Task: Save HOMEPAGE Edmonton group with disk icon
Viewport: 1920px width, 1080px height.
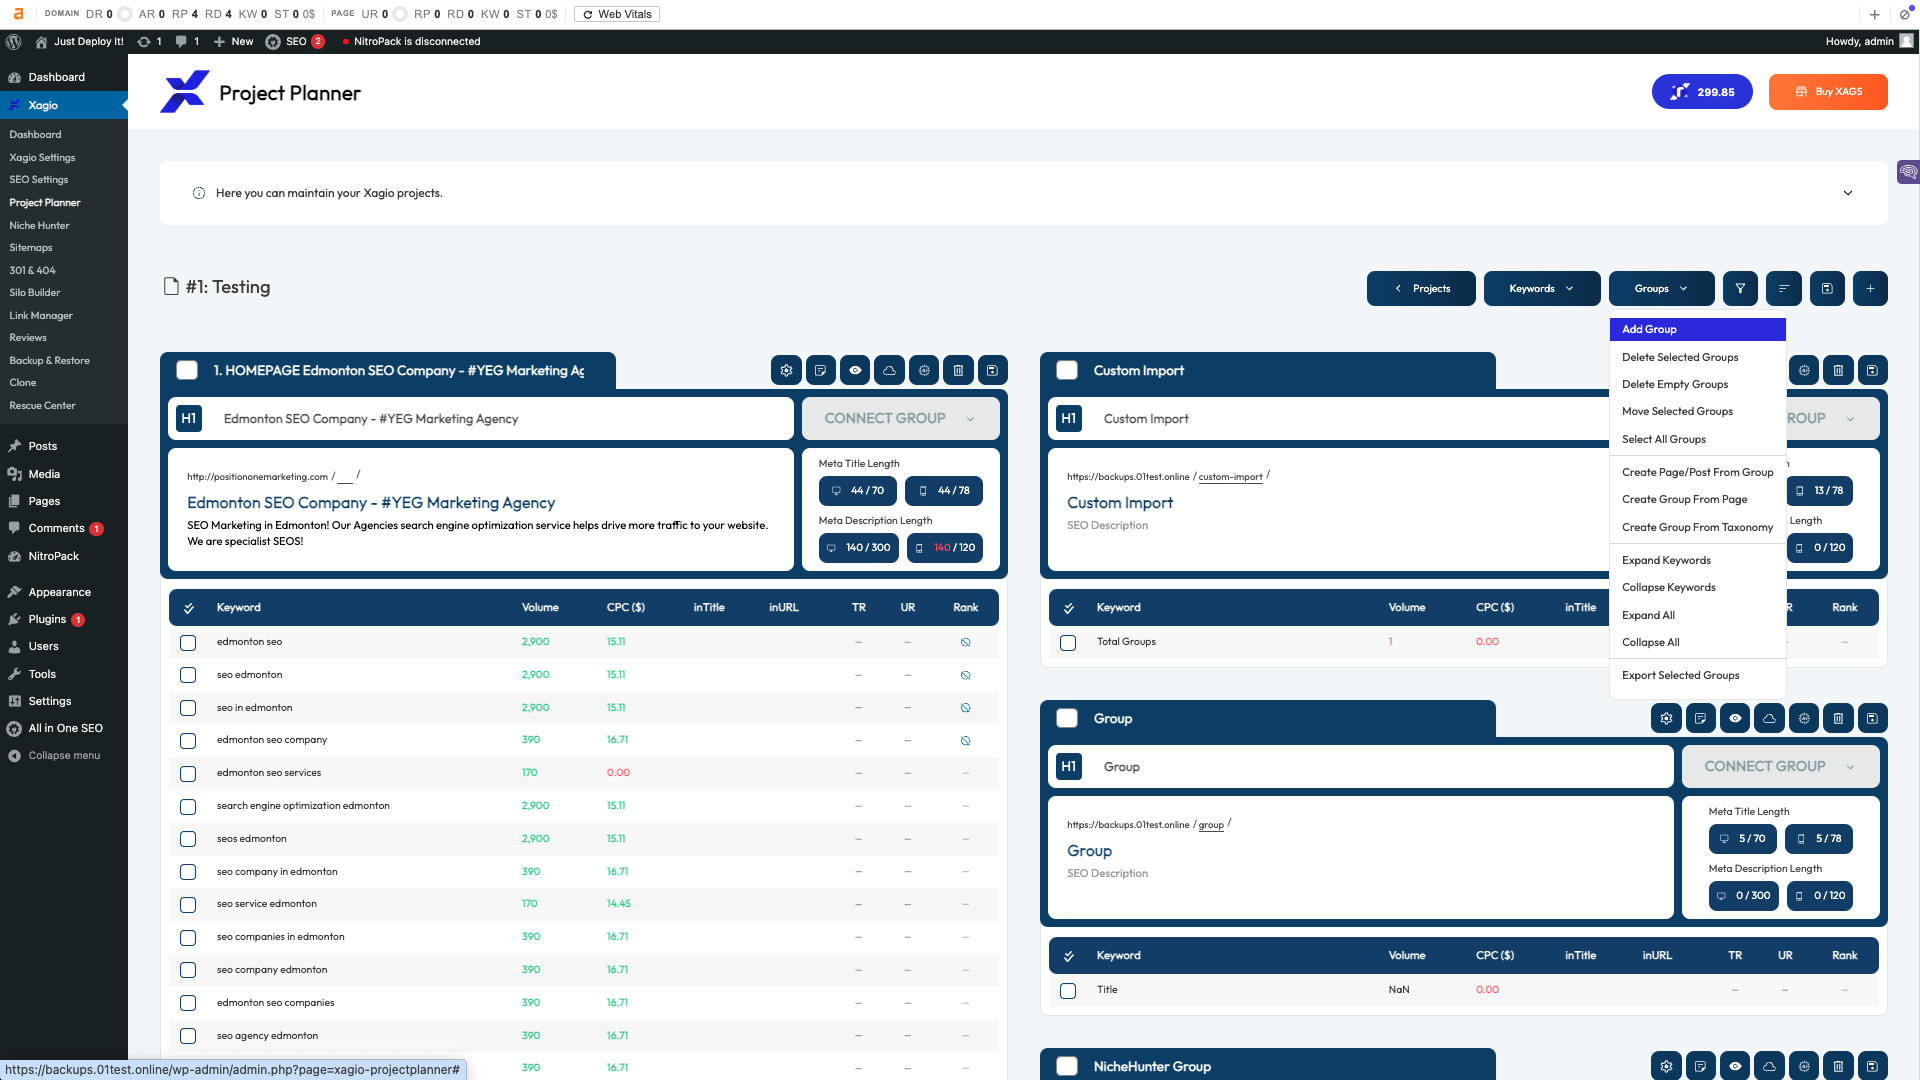Action: pyautogui.click(x=992, y=370)
